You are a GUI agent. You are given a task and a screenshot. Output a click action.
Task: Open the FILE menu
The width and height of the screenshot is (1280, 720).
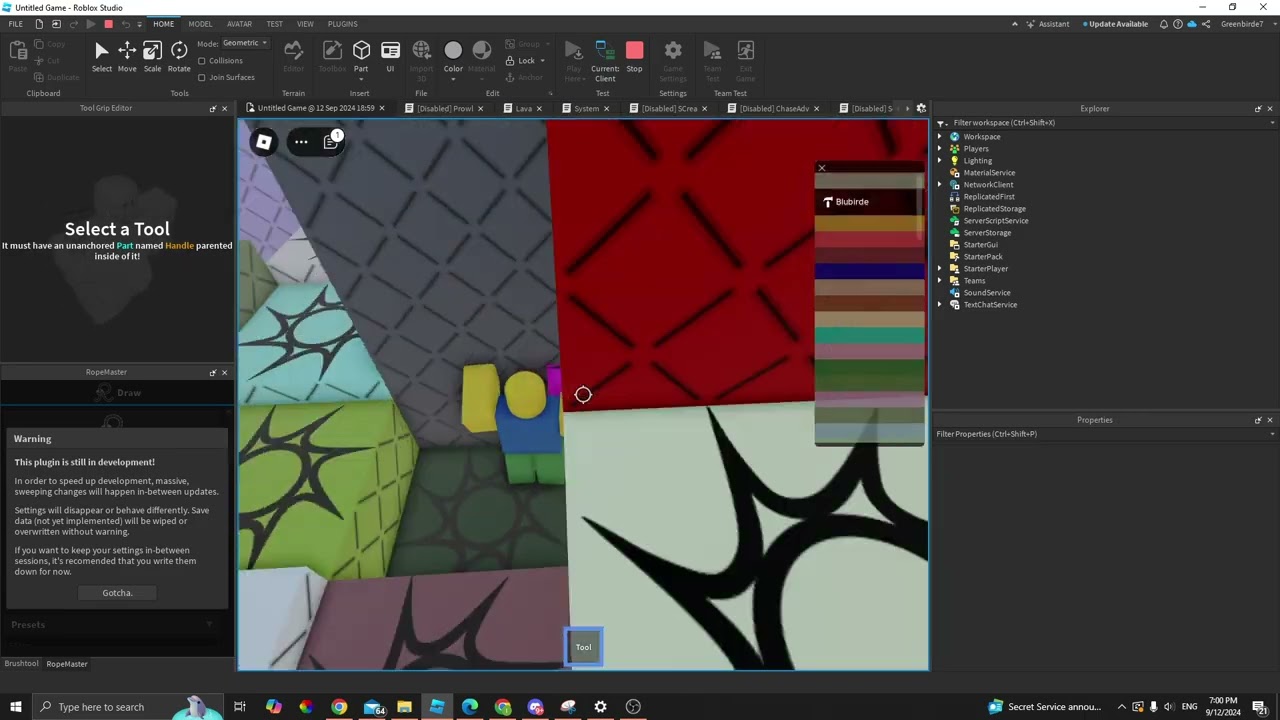click(x=16, y=24)
